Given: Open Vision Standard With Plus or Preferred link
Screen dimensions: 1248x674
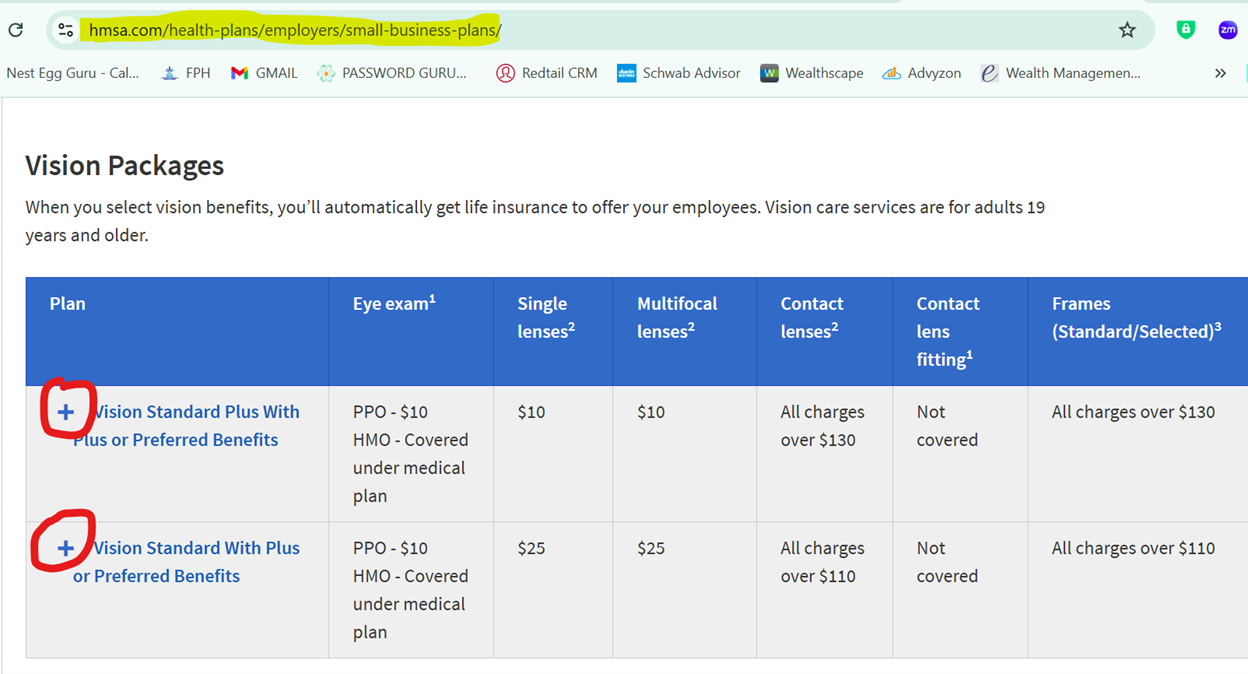Looking at the screenshot, I should 186,562.
